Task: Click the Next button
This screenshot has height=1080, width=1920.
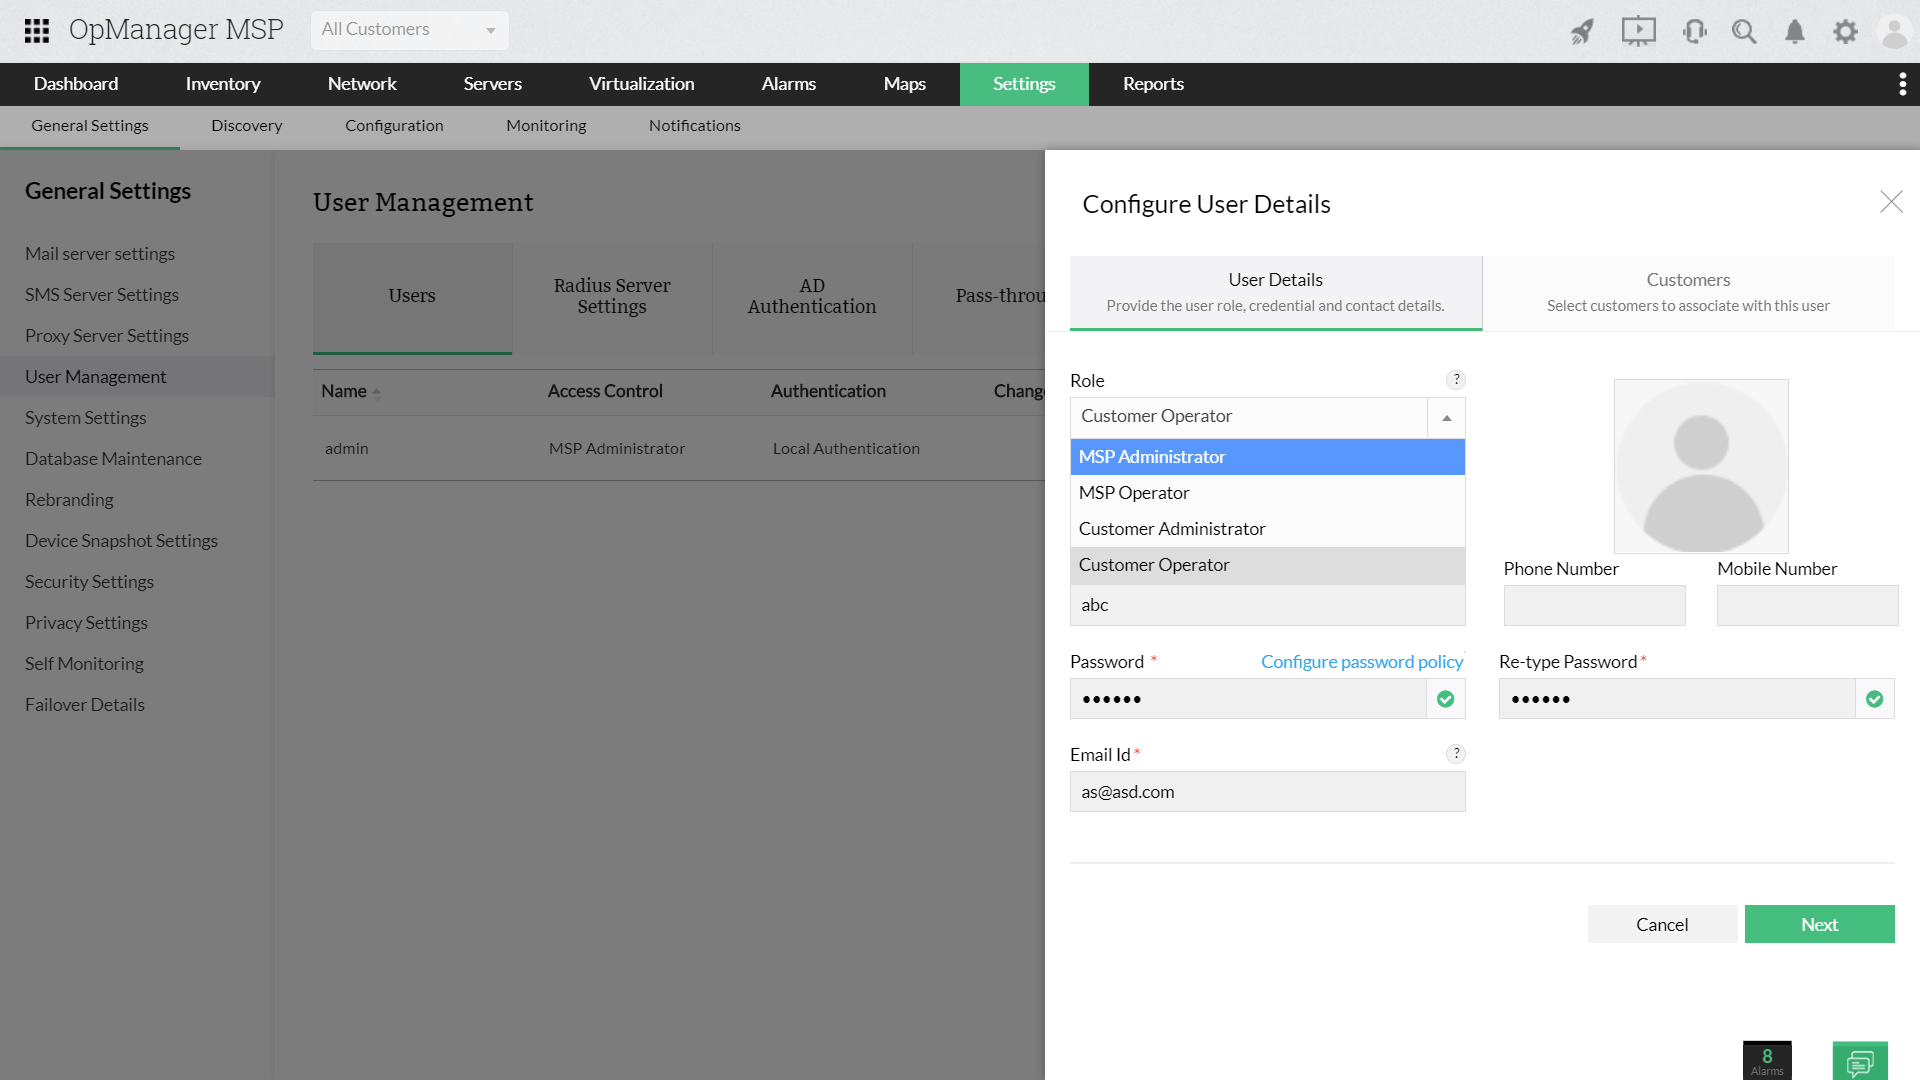Action: point(1819,924)
